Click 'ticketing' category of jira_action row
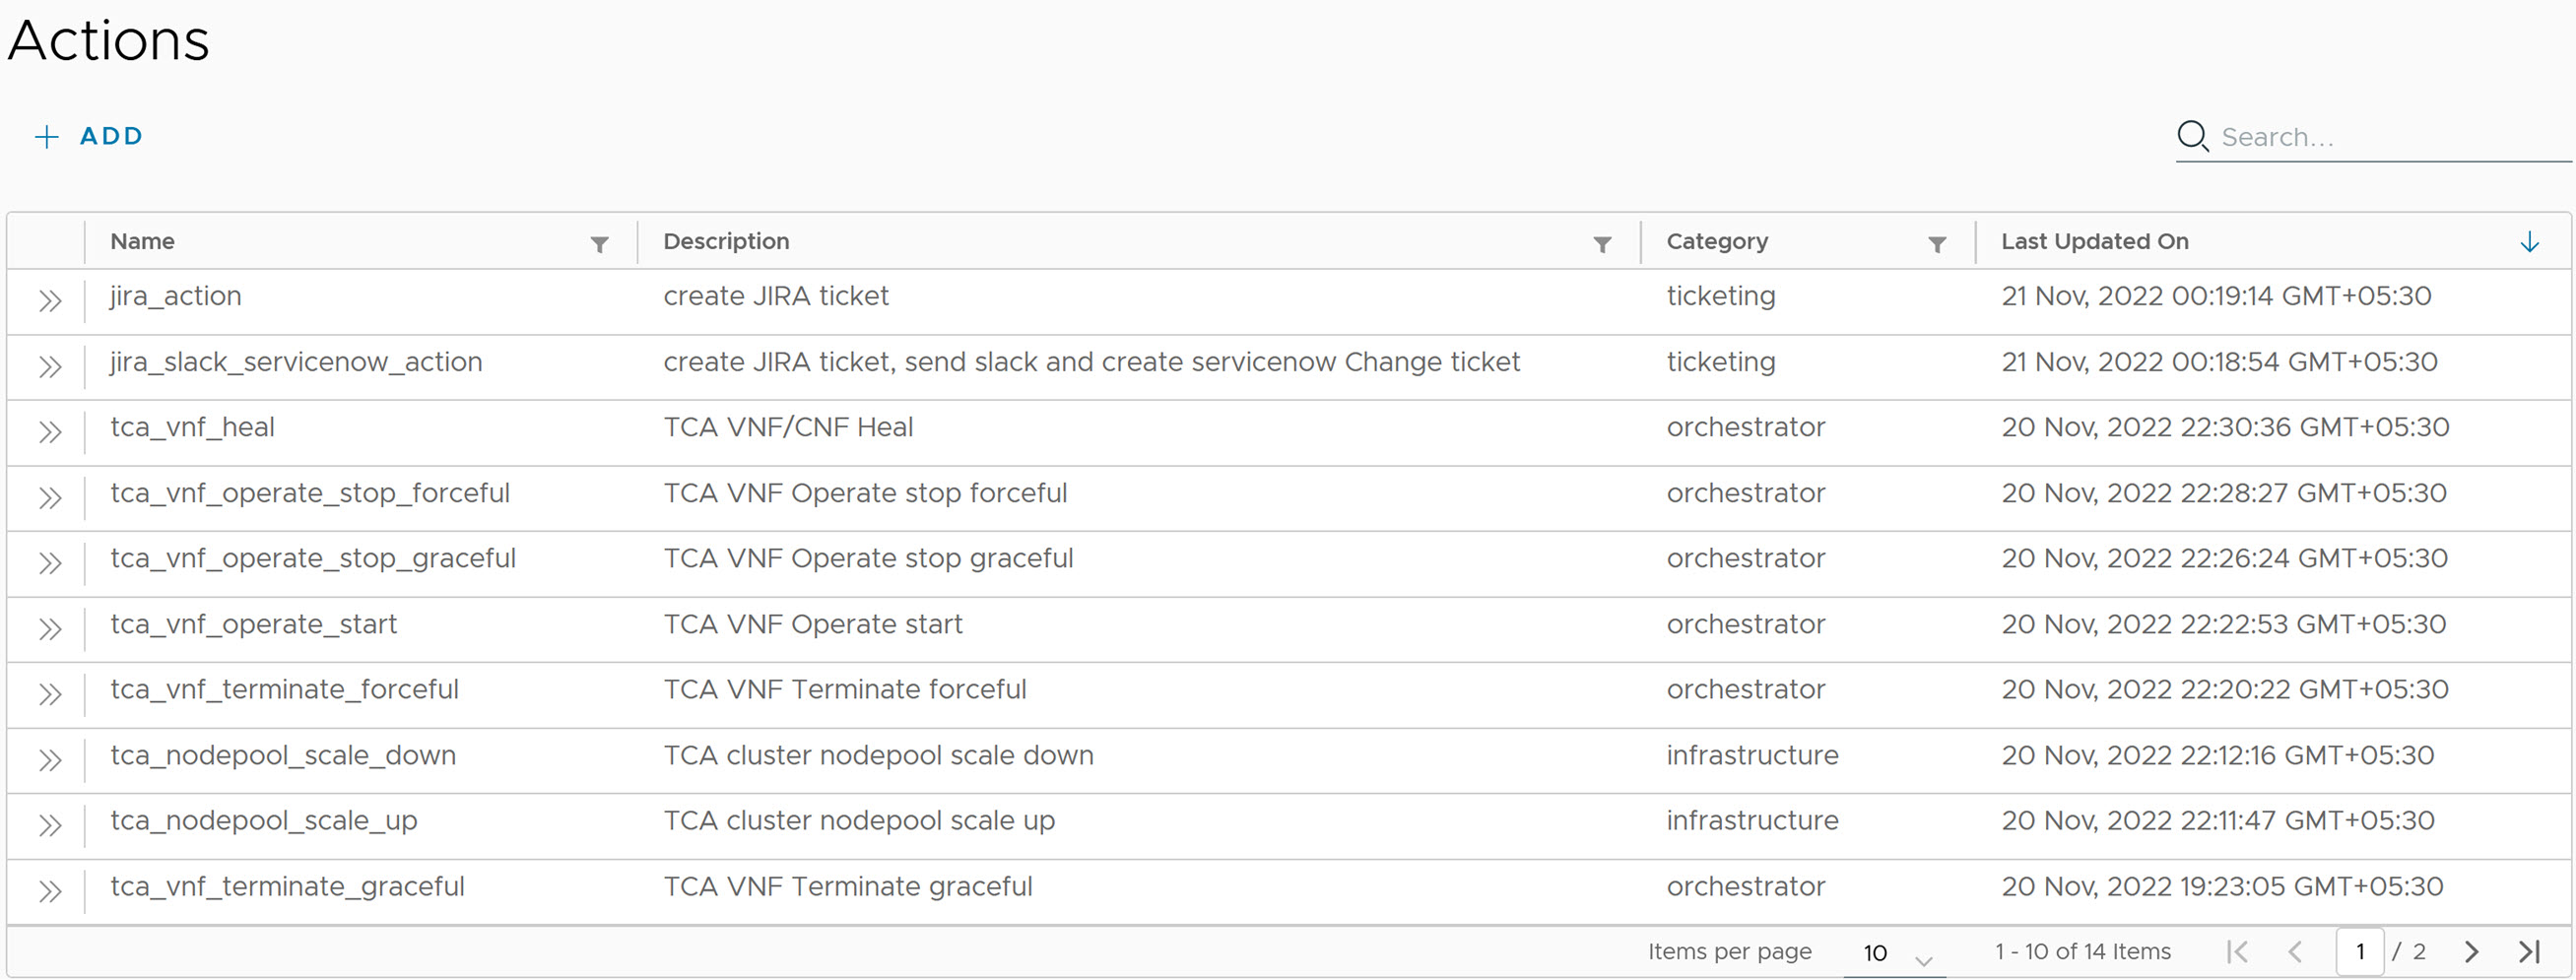2576x980 pixels. pos(1721,296)
